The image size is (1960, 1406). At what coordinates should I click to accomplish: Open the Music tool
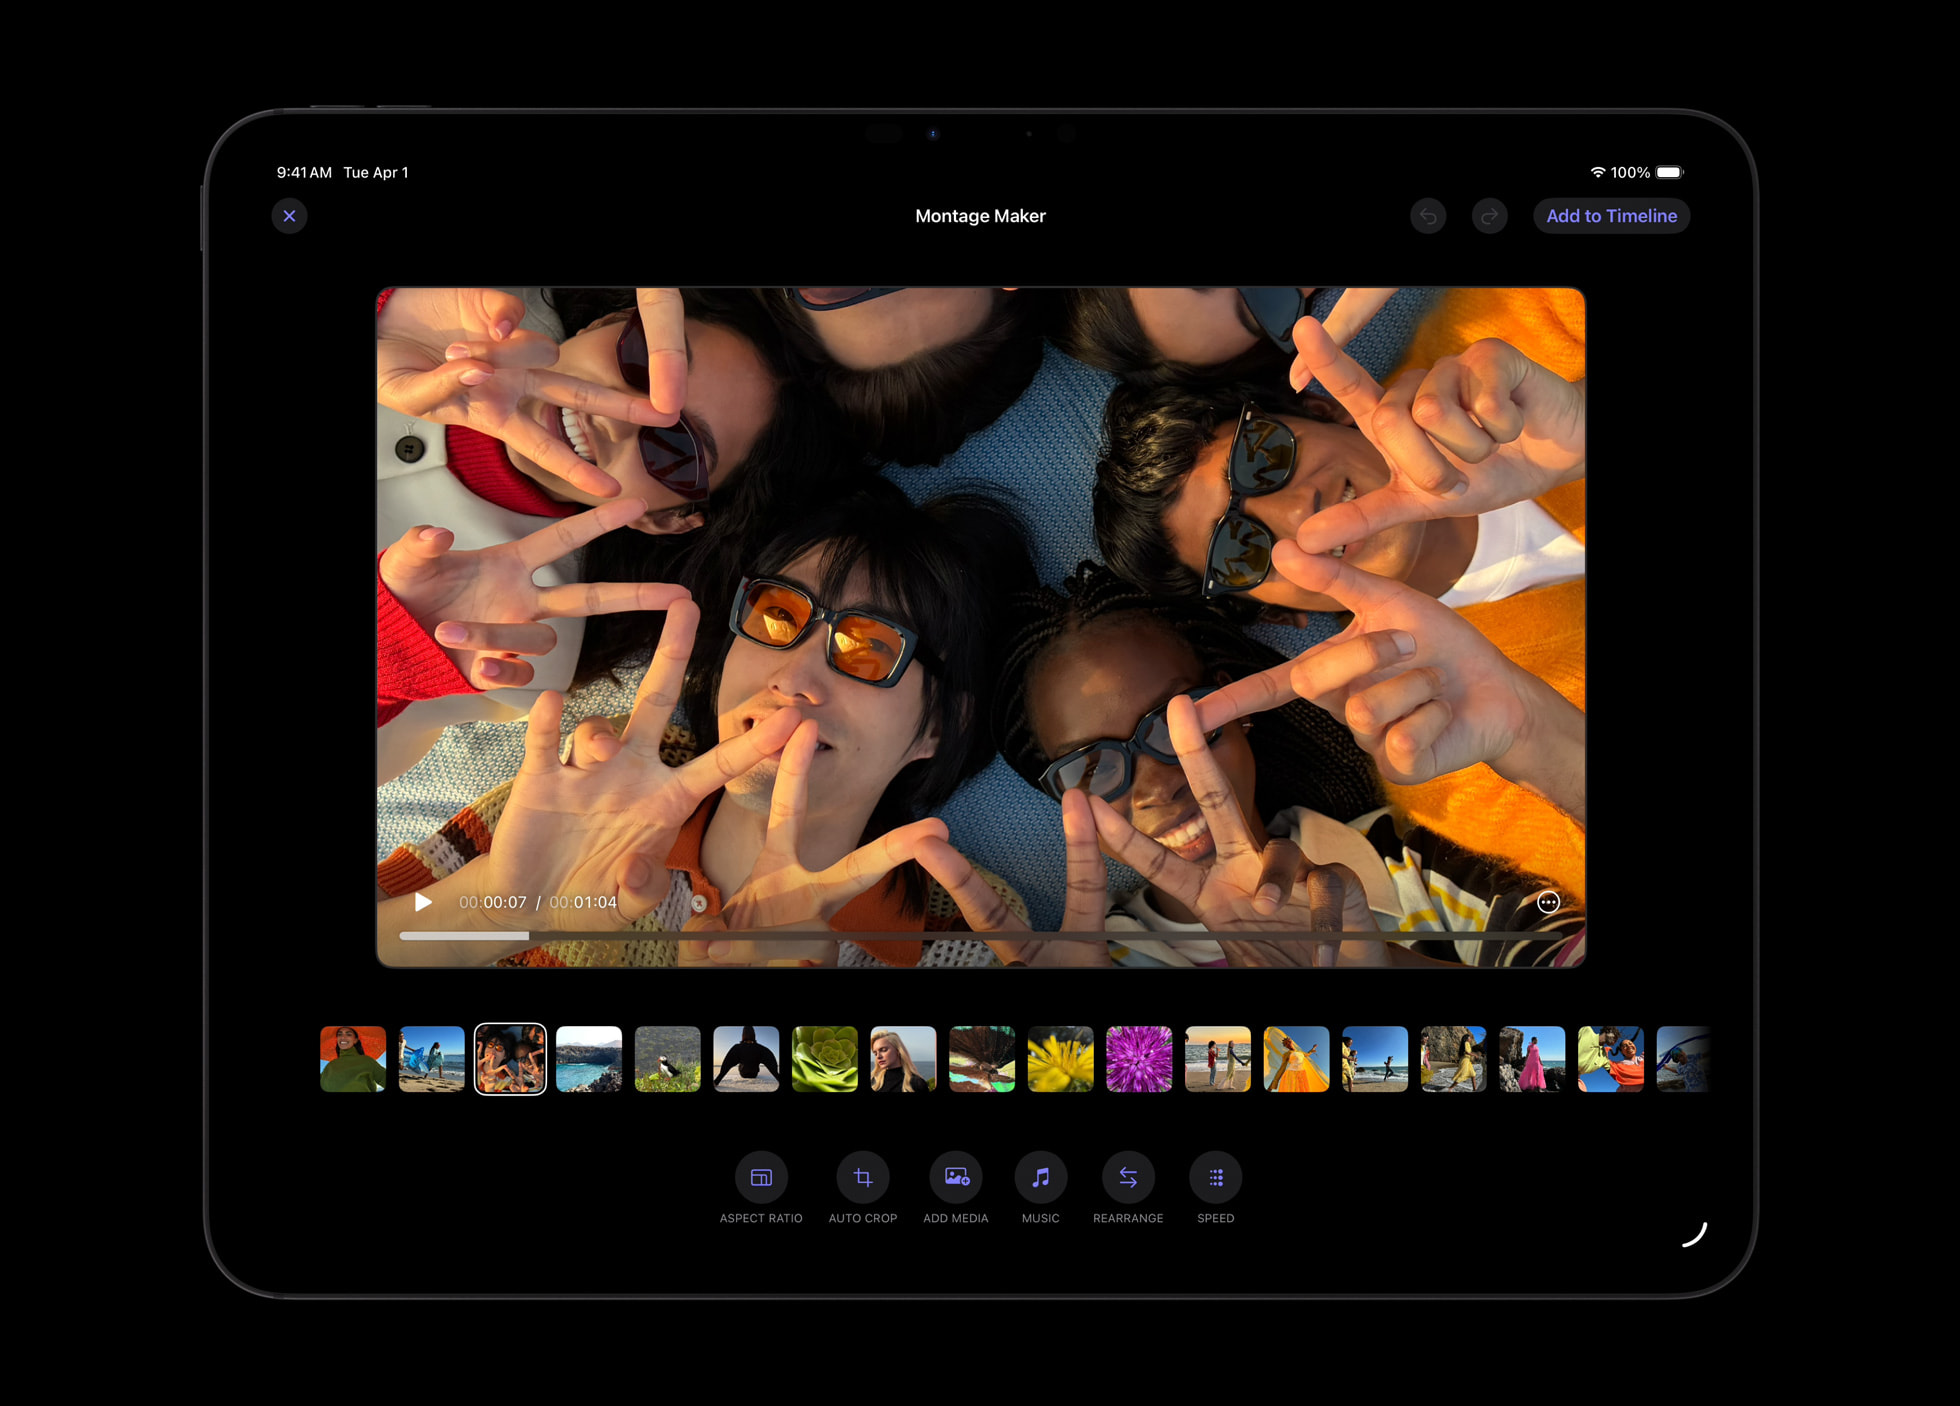click(1040, 1178)
